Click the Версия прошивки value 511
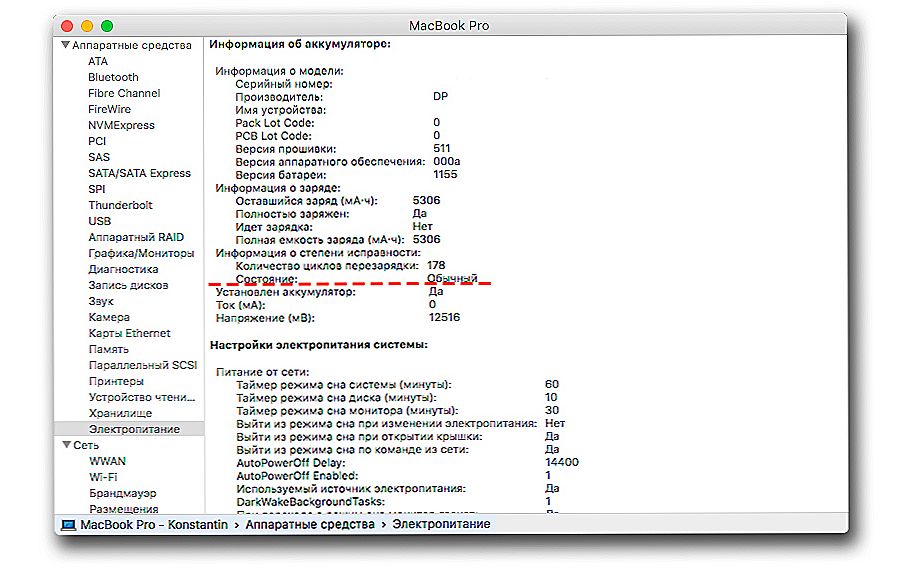The height and width of the screenshot is (569, 902). [441, 148]
